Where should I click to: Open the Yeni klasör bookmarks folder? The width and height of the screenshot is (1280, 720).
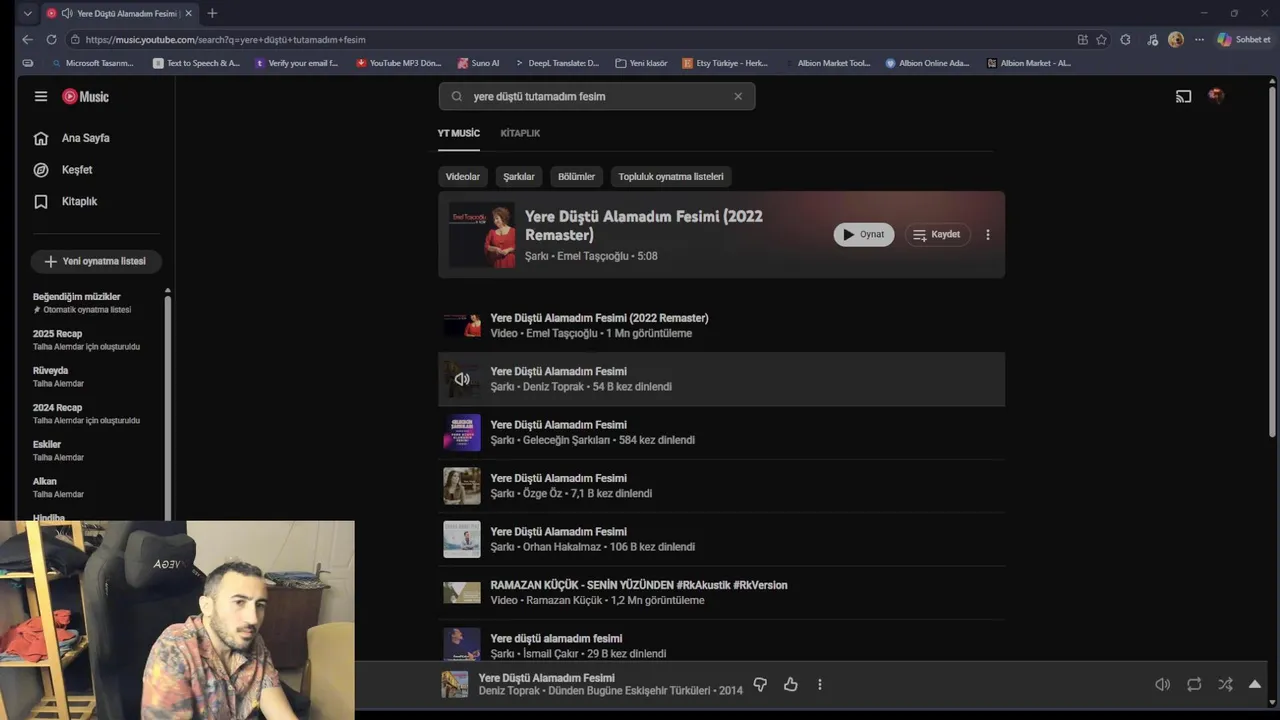click(641, 63)
